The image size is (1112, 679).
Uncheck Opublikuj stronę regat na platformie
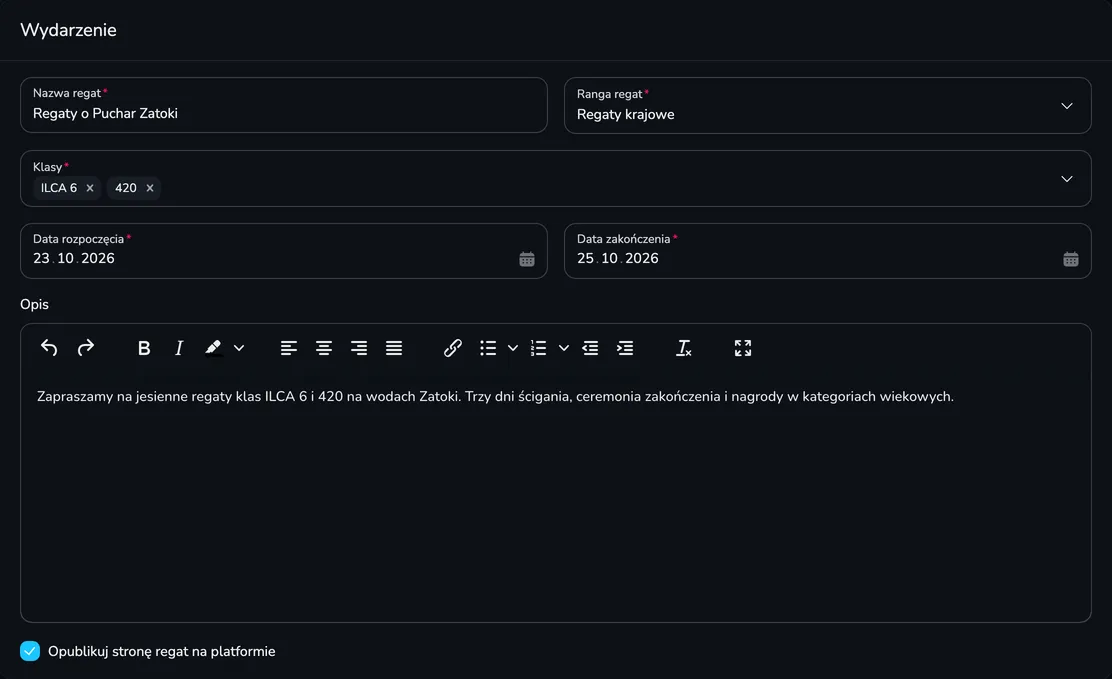30,651
